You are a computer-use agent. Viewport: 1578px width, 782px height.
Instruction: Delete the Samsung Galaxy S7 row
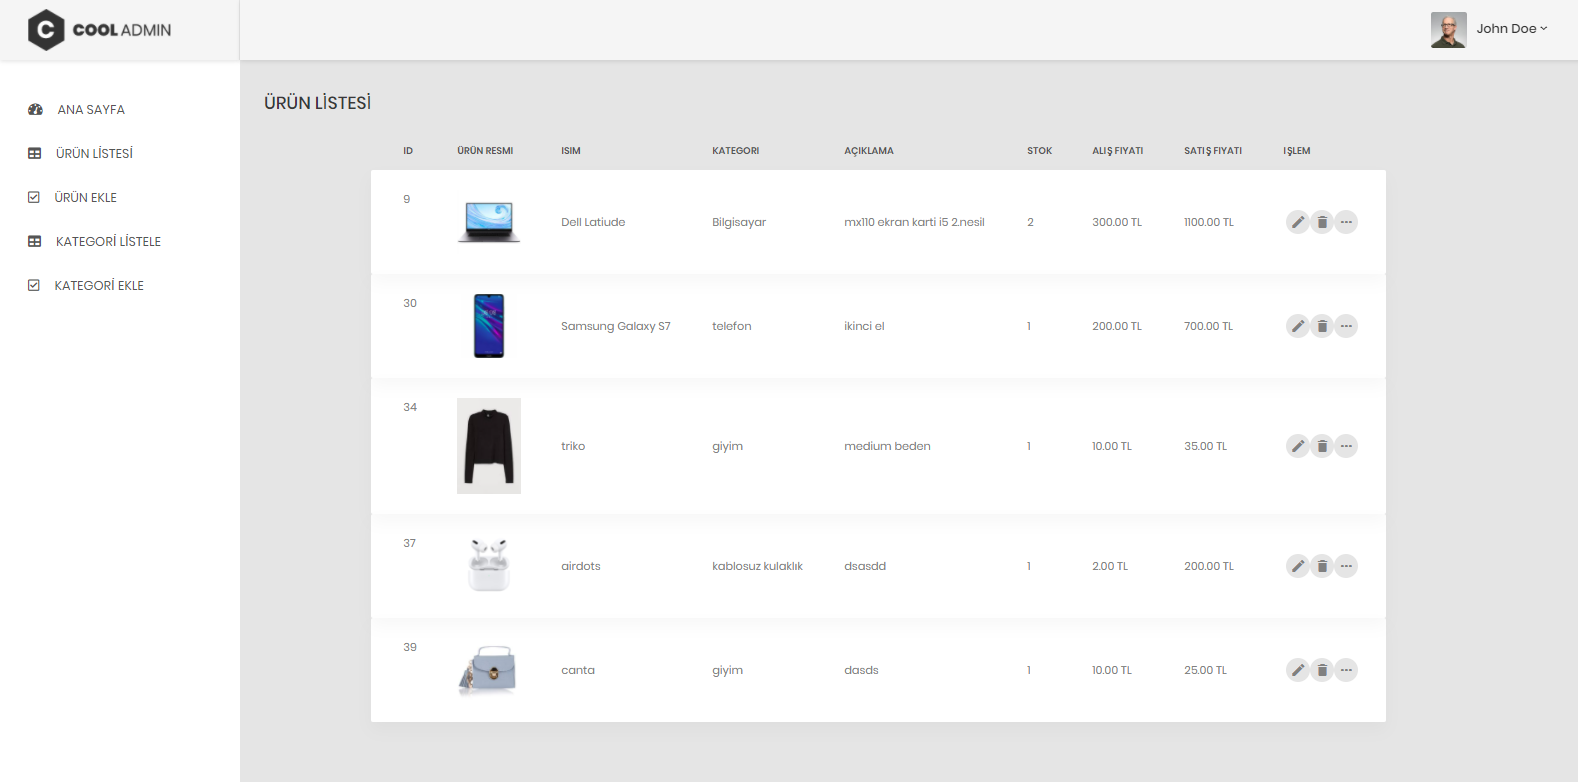(x=1322, y=326)
